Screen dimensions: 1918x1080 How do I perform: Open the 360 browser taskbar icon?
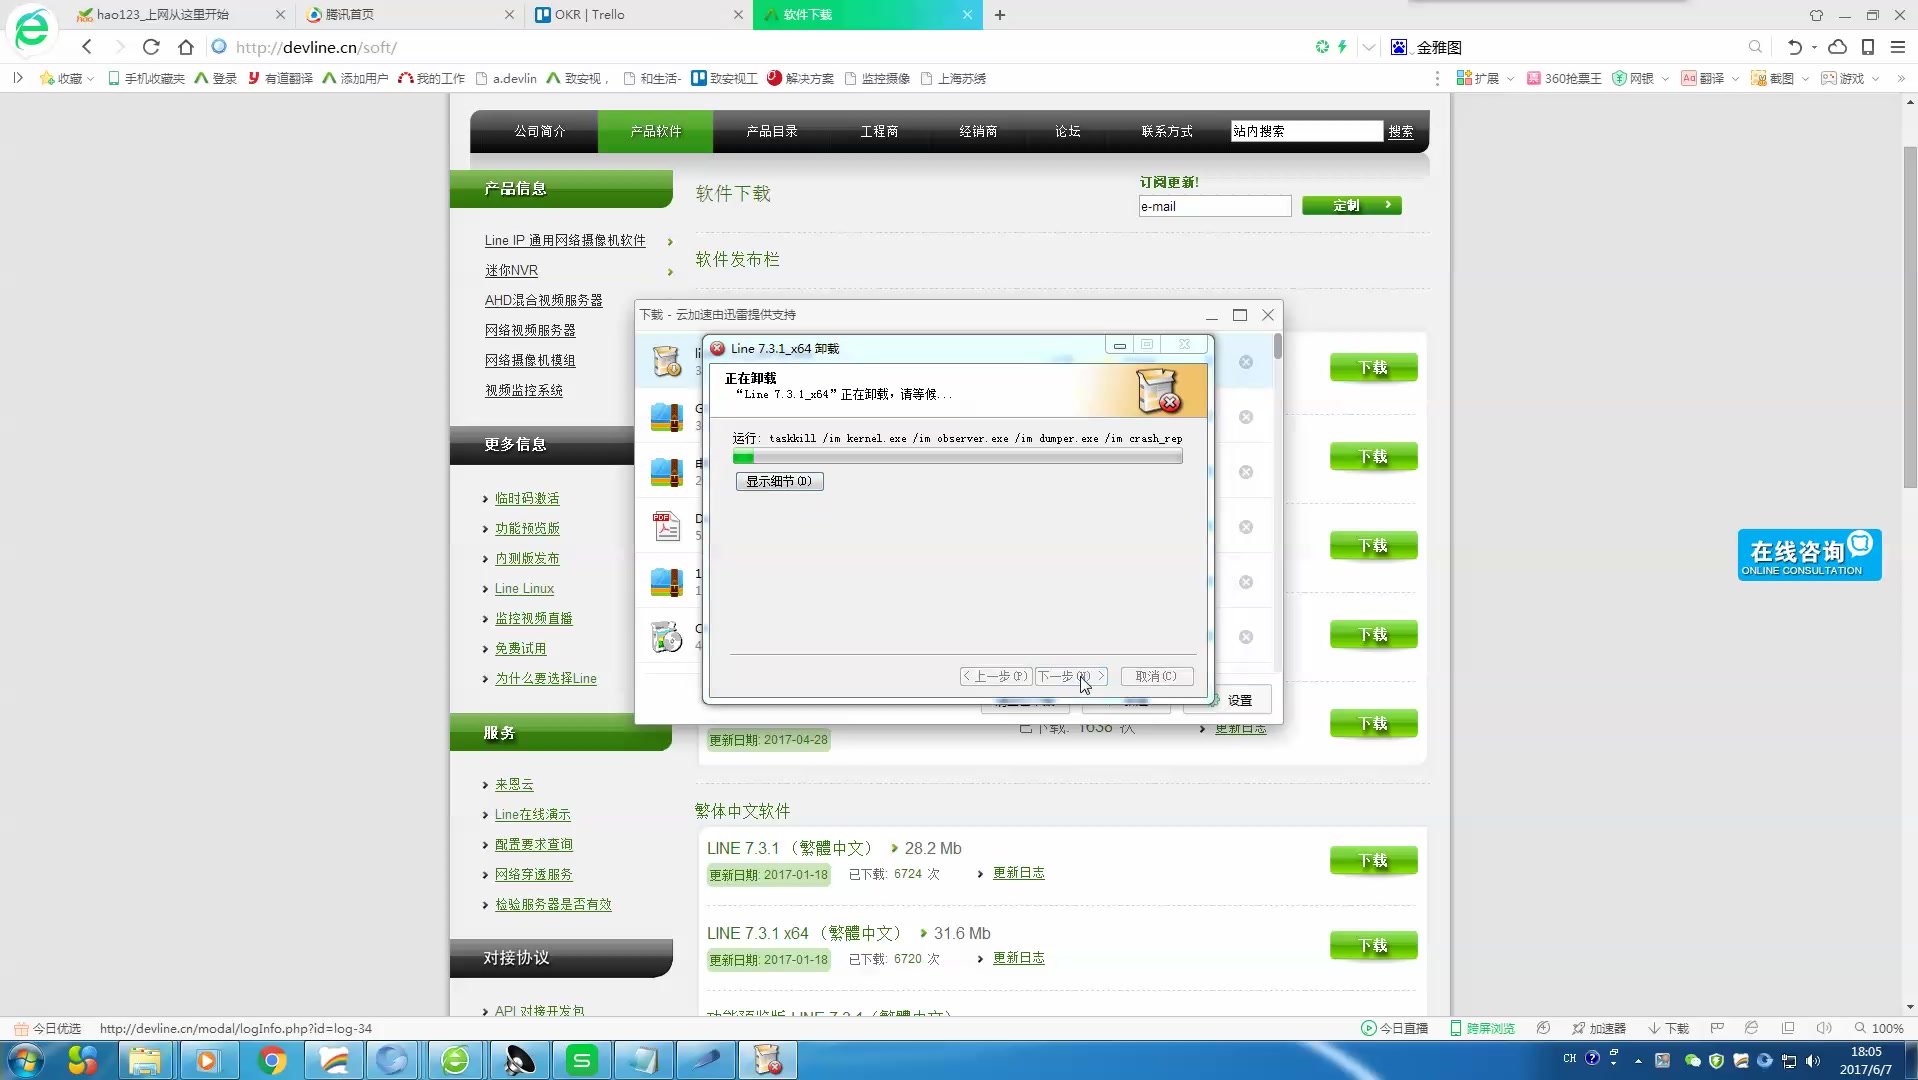pyautogui.click(x=456, y=1060)
